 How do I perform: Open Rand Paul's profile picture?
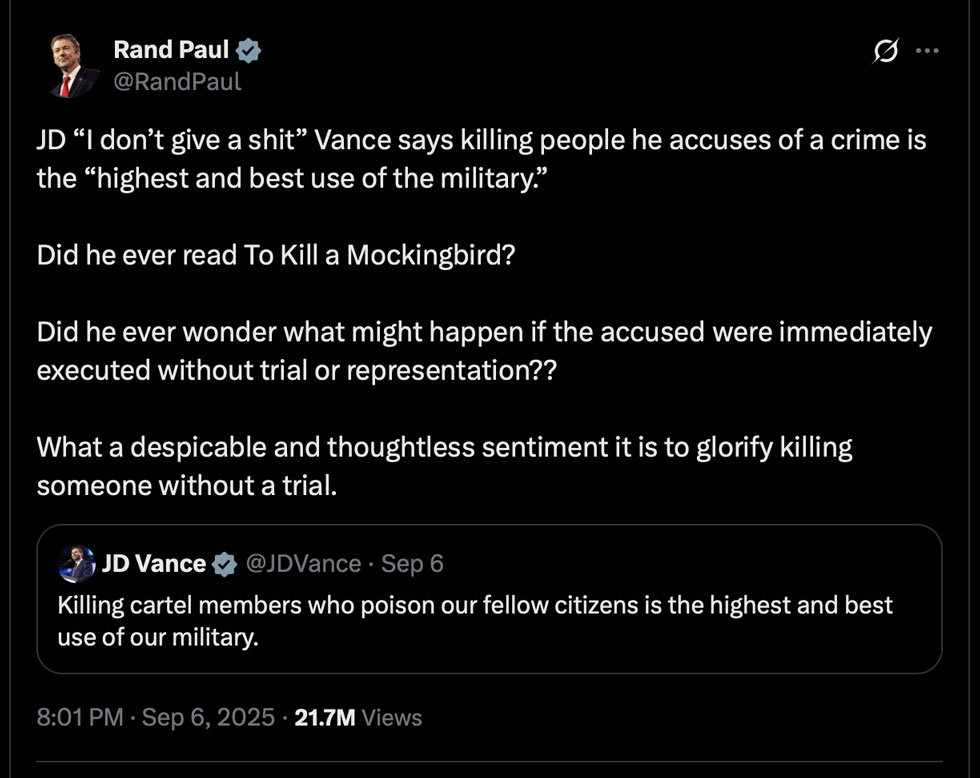click(74, 67)
